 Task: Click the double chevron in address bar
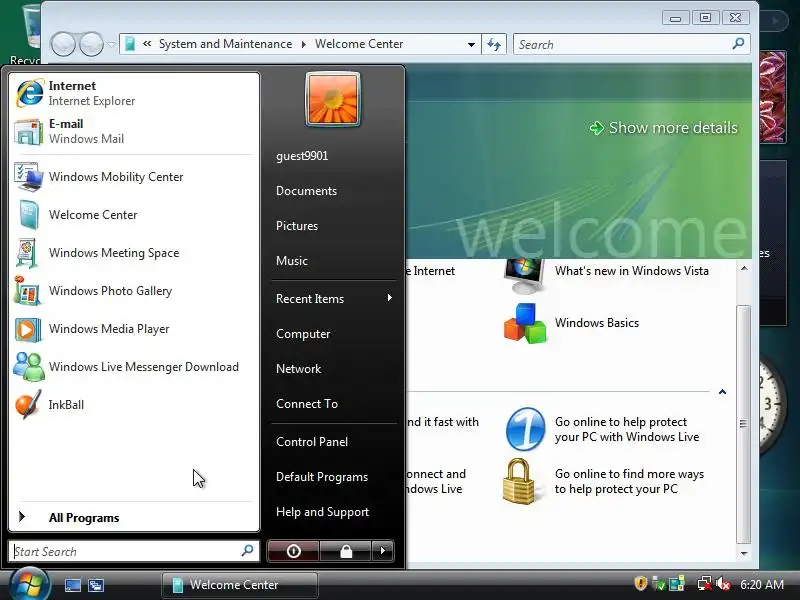[147, 44]
